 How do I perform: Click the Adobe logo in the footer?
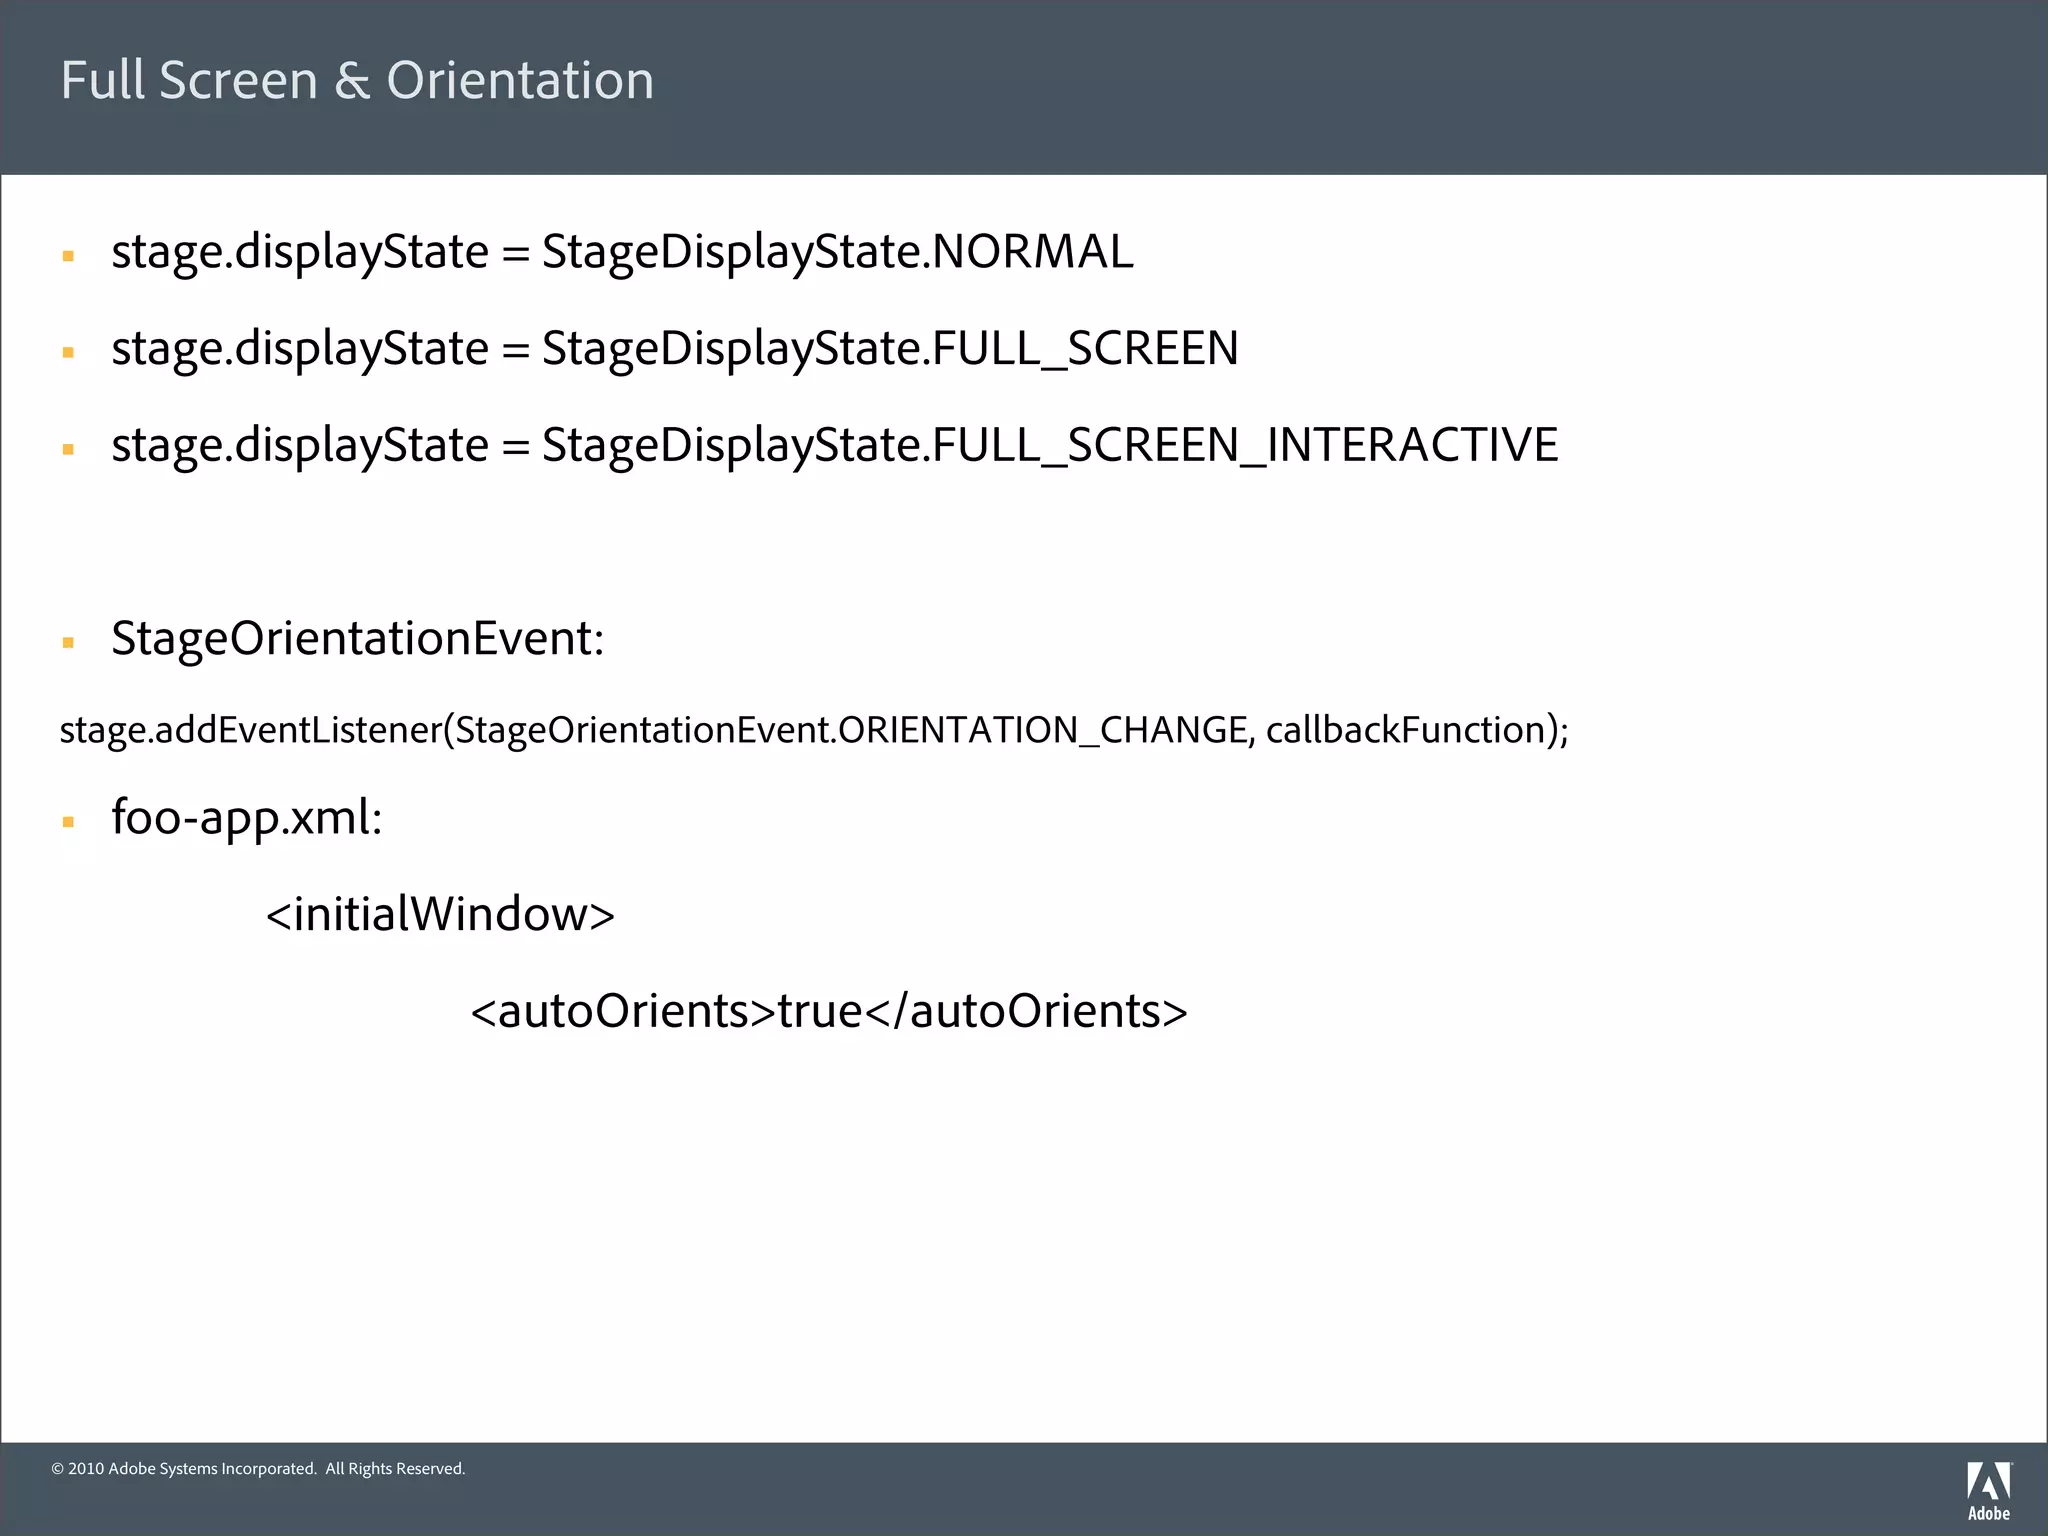[1989, 1491]
